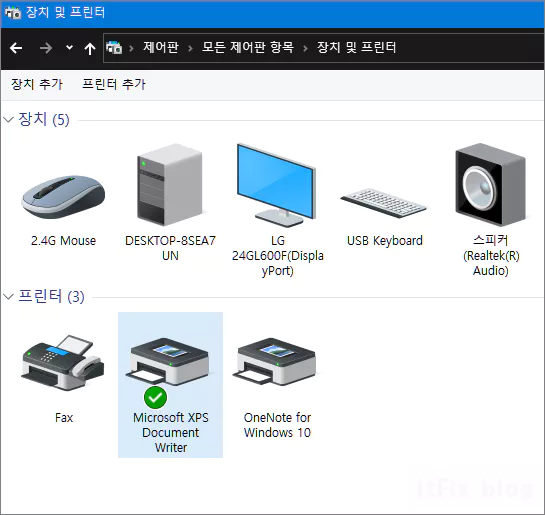Collapse the 프린터 (3) section

(x=8, y=296)
